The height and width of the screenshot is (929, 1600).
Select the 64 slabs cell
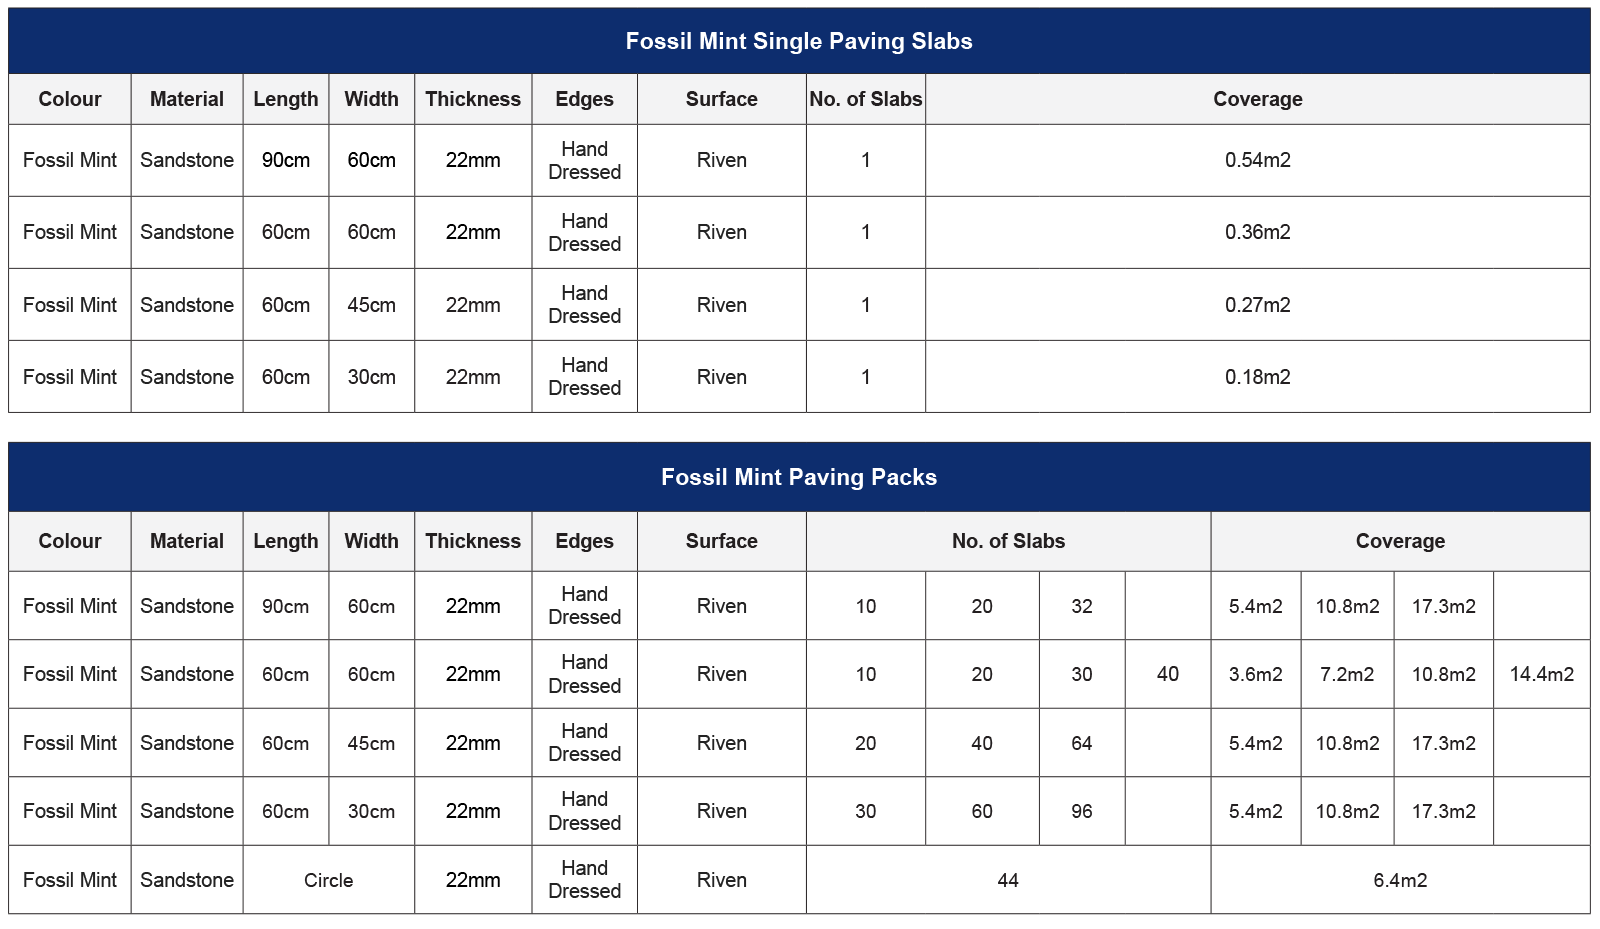[1082, 743]
